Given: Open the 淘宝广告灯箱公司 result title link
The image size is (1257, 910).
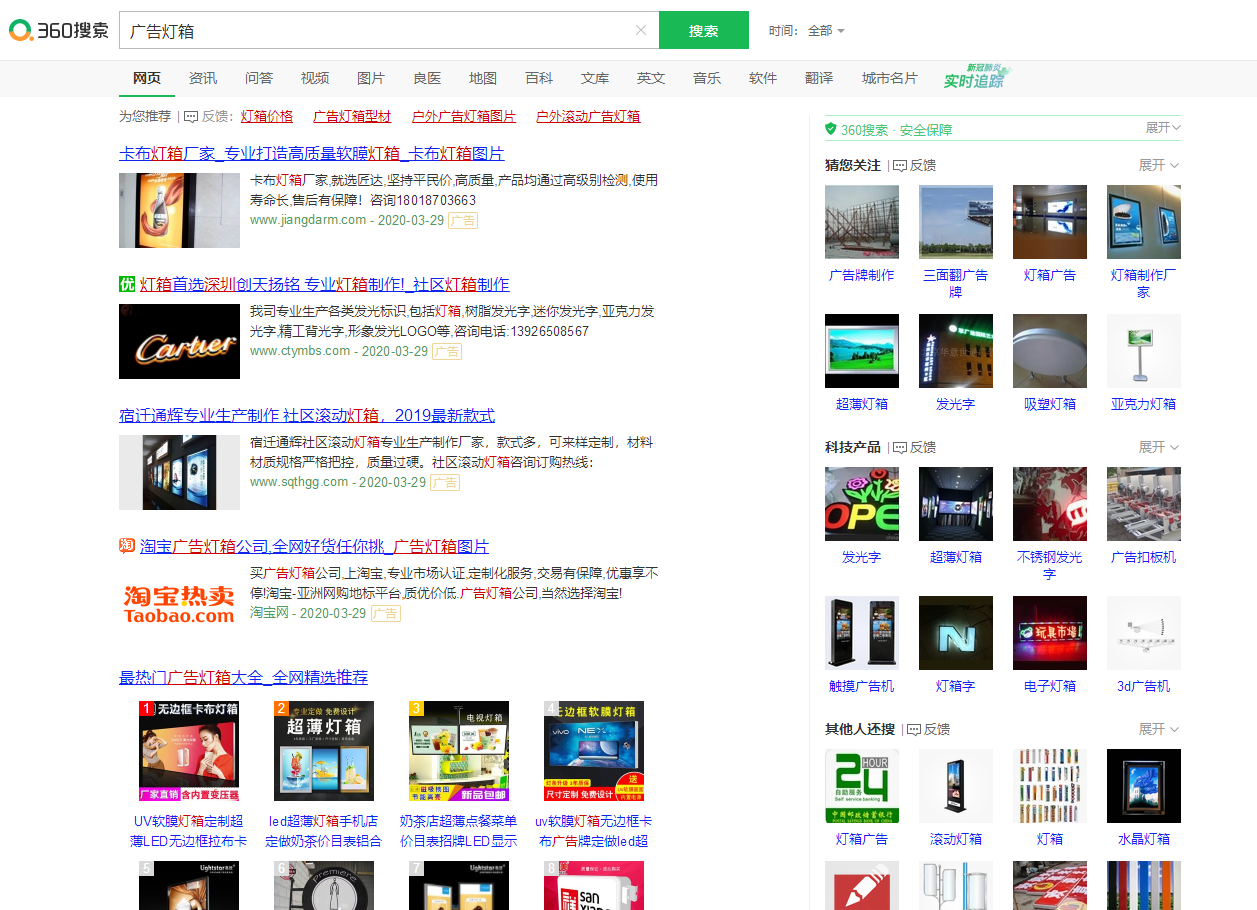Looking at the screenshot, I should pos(314,546).
